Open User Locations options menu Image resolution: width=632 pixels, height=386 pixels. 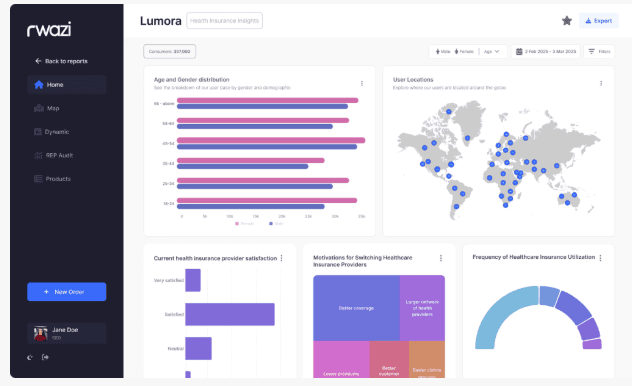pos(601,83)
